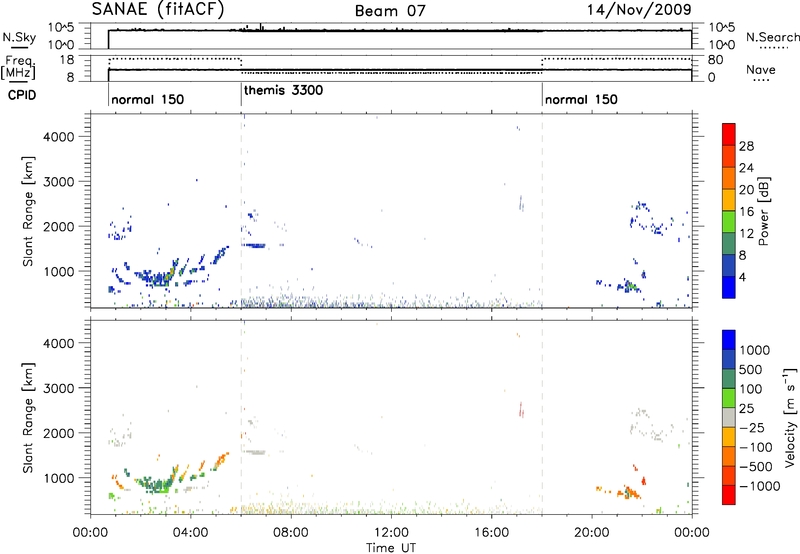Select the grey segment of the velocity colorbar

coord(729,418)
